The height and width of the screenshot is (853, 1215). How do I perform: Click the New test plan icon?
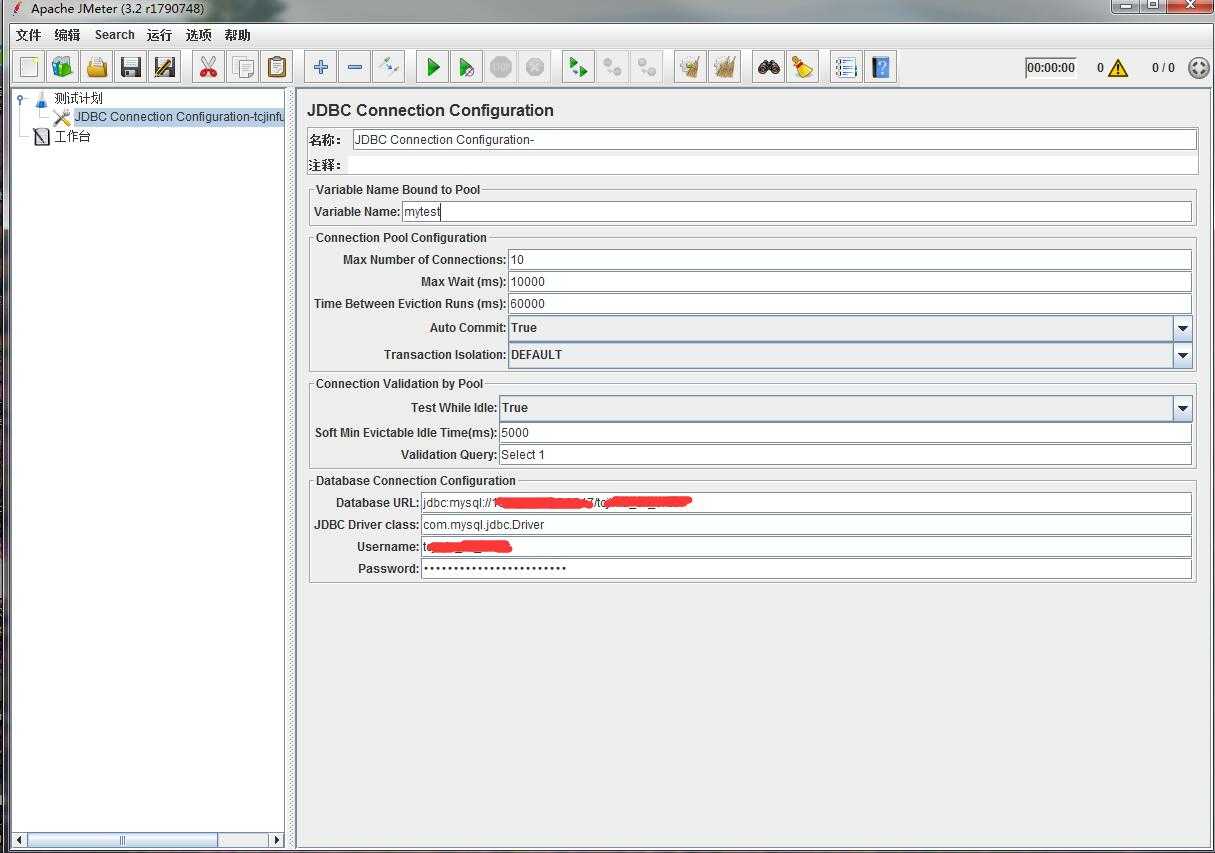[29, 67]
